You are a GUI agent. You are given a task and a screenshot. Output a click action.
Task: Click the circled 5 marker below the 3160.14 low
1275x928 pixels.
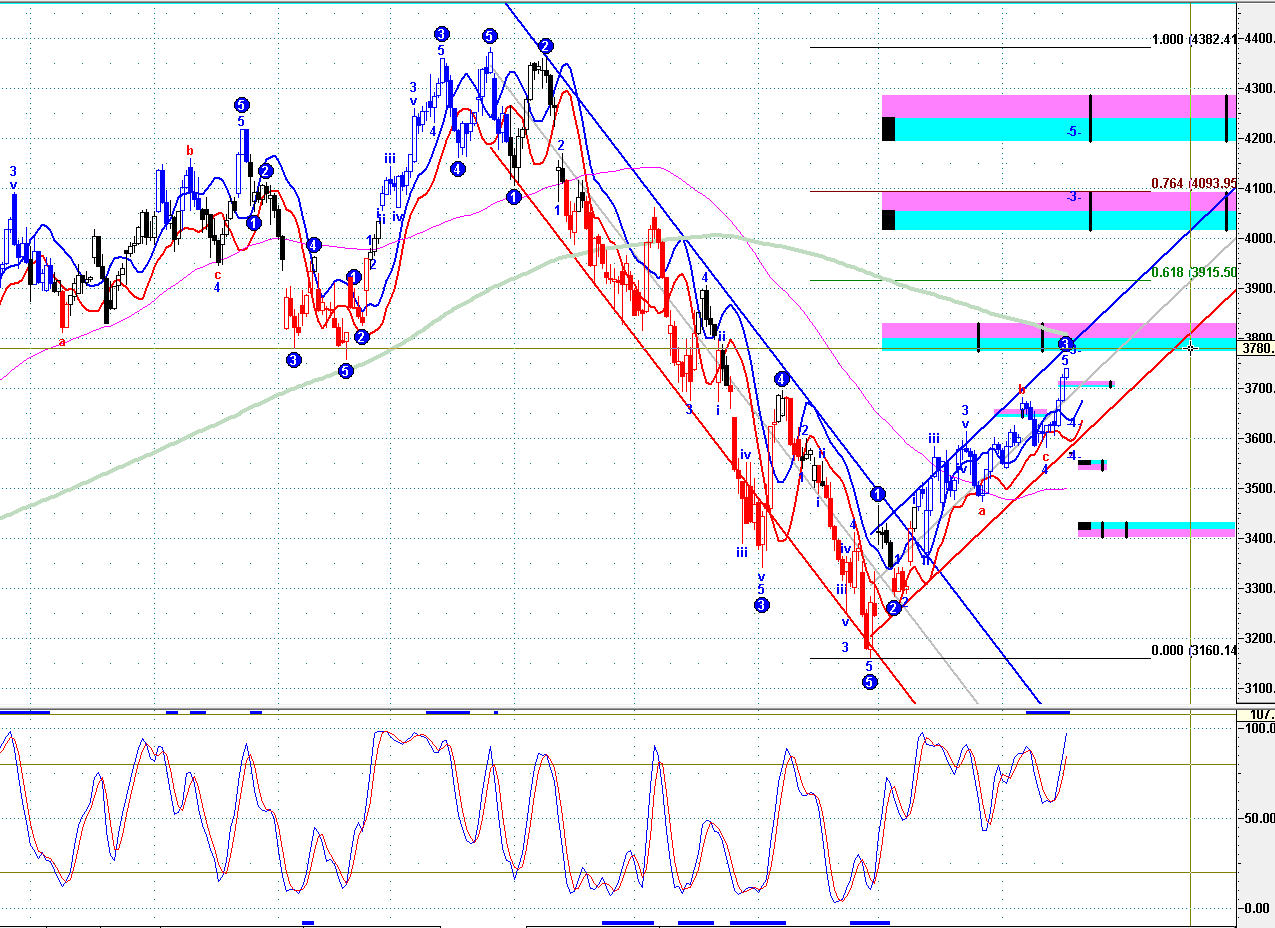click(x=869, y=682)
